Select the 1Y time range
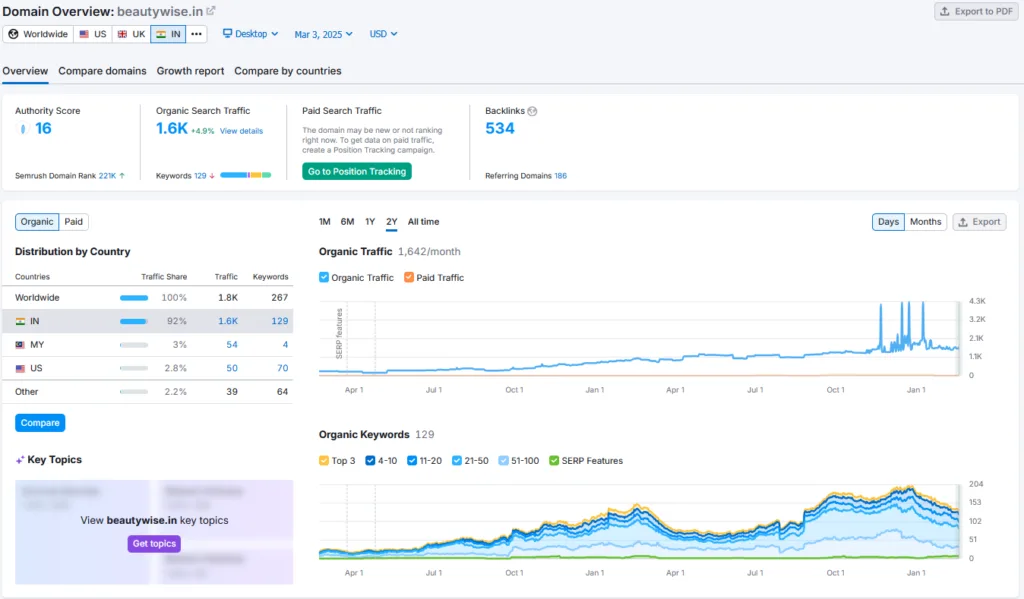 (370, 222)
